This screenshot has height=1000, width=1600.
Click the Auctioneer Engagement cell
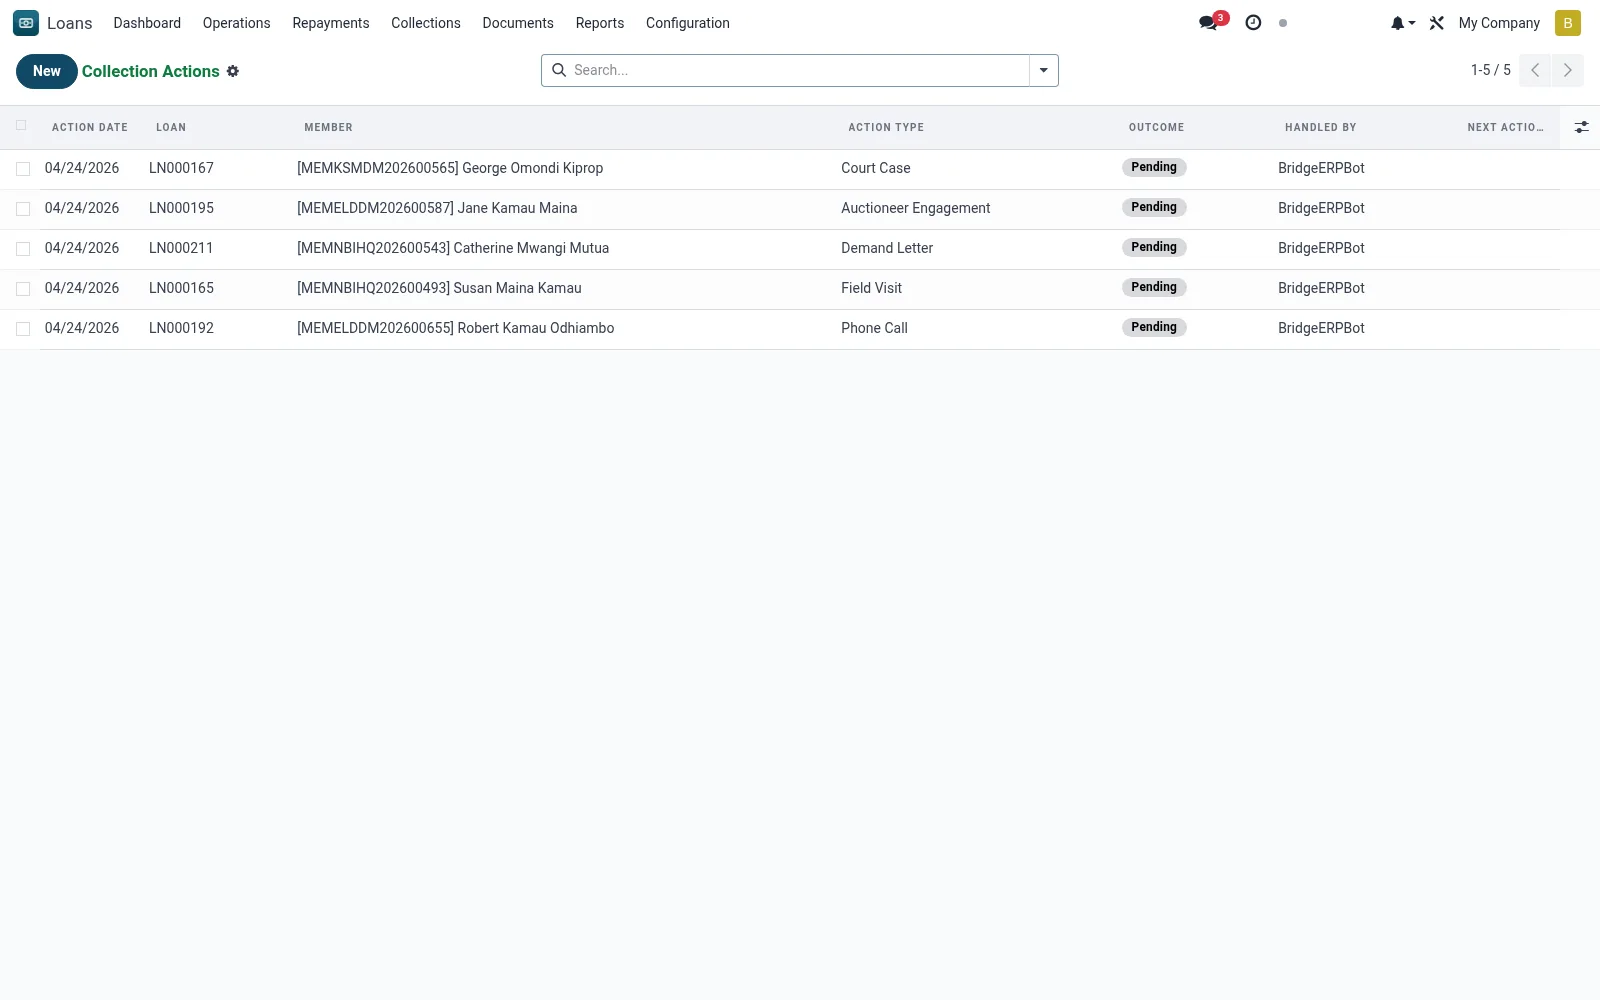coord(916,208)
